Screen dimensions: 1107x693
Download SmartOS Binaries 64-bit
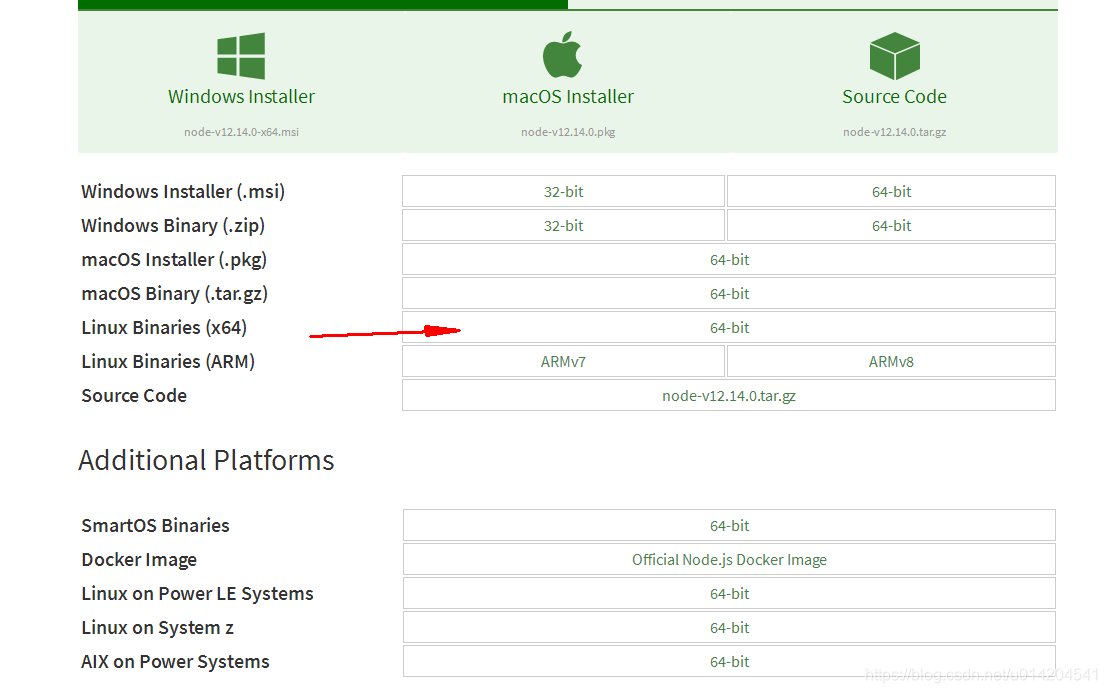(x=729, y=526)
